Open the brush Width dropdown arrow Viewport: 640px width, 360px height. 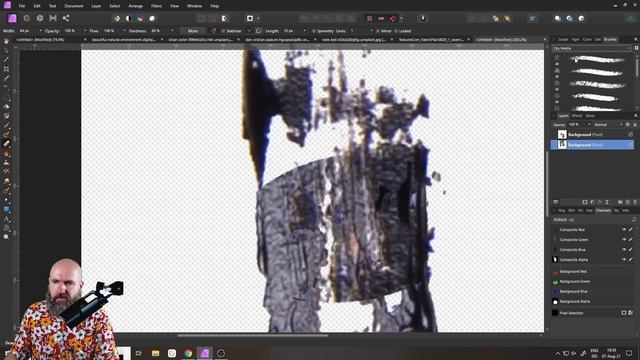[40, 31]
